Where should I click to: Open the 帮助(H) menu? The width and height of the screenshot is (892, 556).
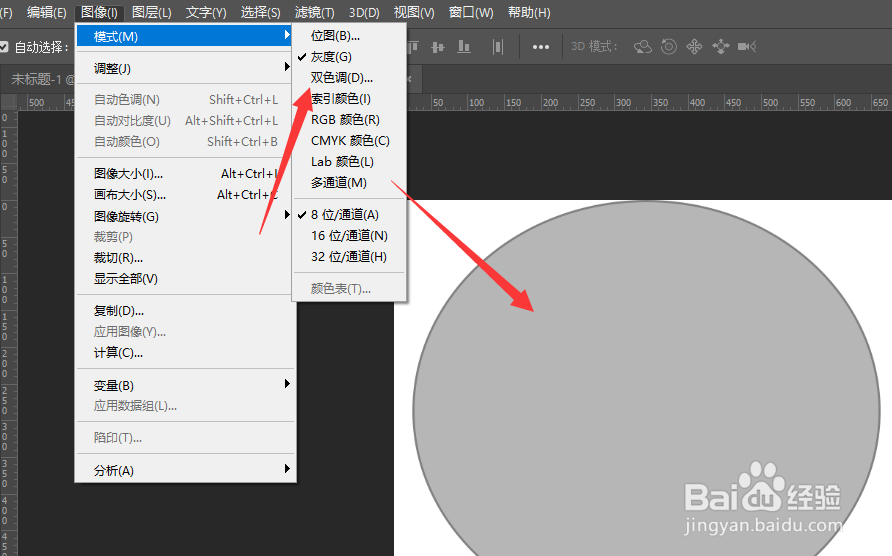click(529, 13)
